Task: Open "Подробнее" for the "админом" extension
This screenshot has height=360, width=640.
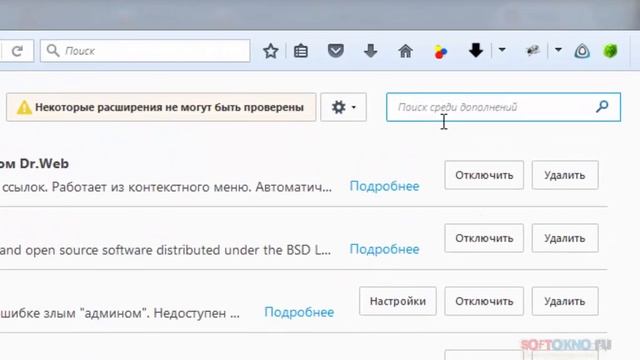Action: (x=299, y=312)
